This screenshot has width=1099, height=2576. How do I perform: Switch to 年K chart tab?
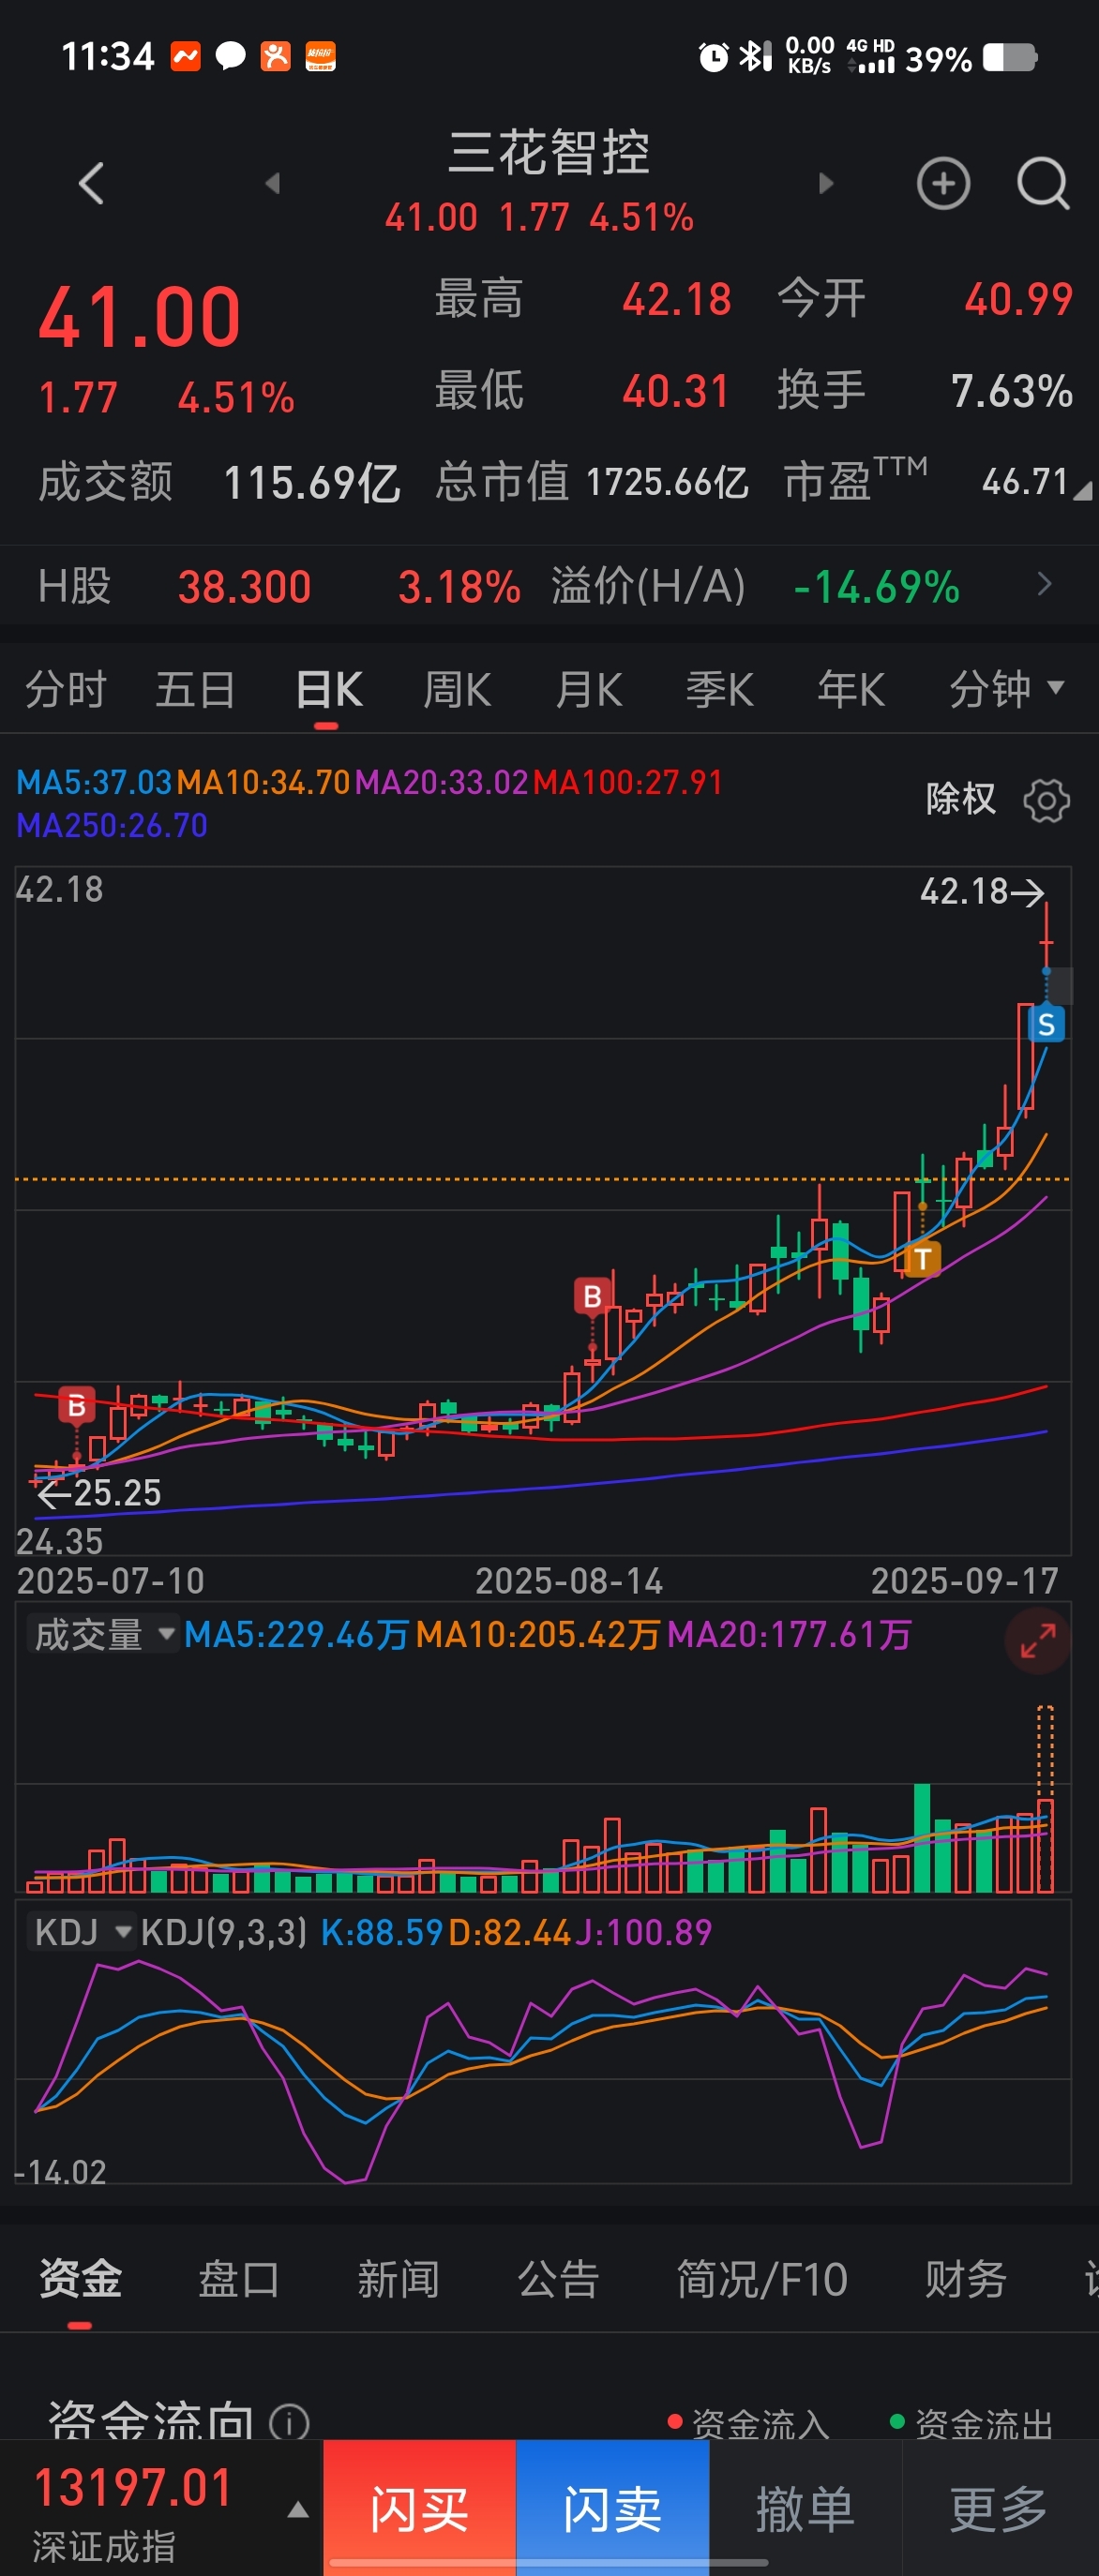[x=851, y=689]
